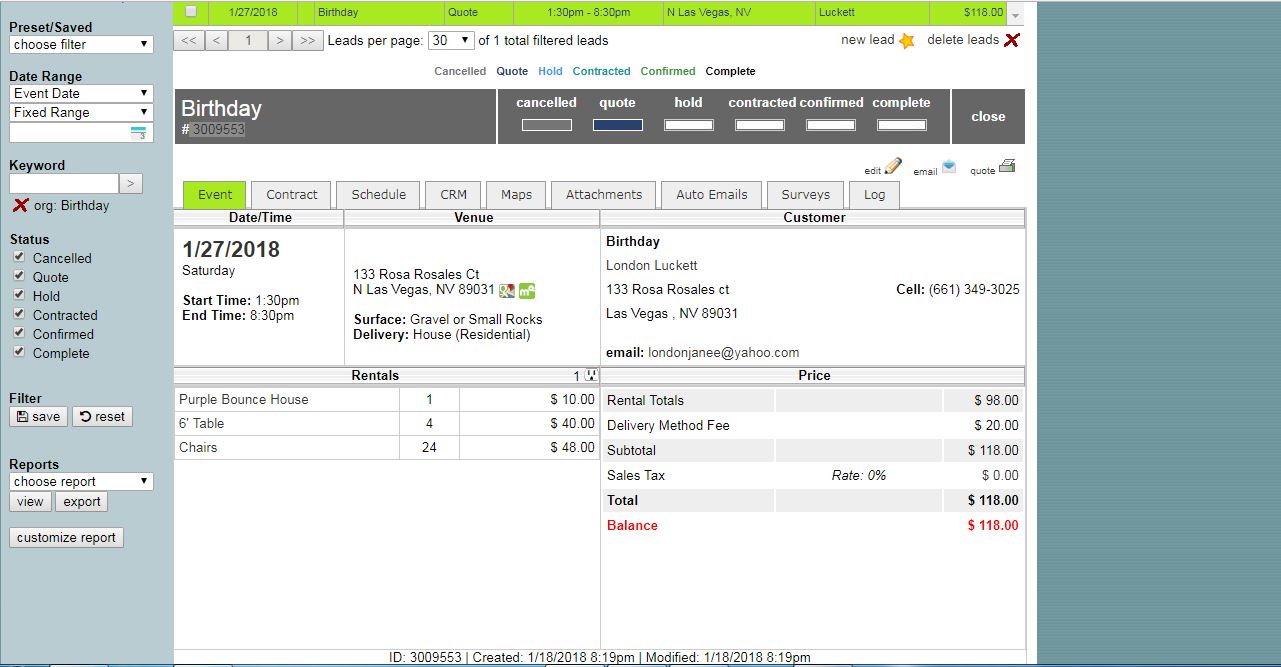Click the quote printer icon

[x=1007, y=166]
